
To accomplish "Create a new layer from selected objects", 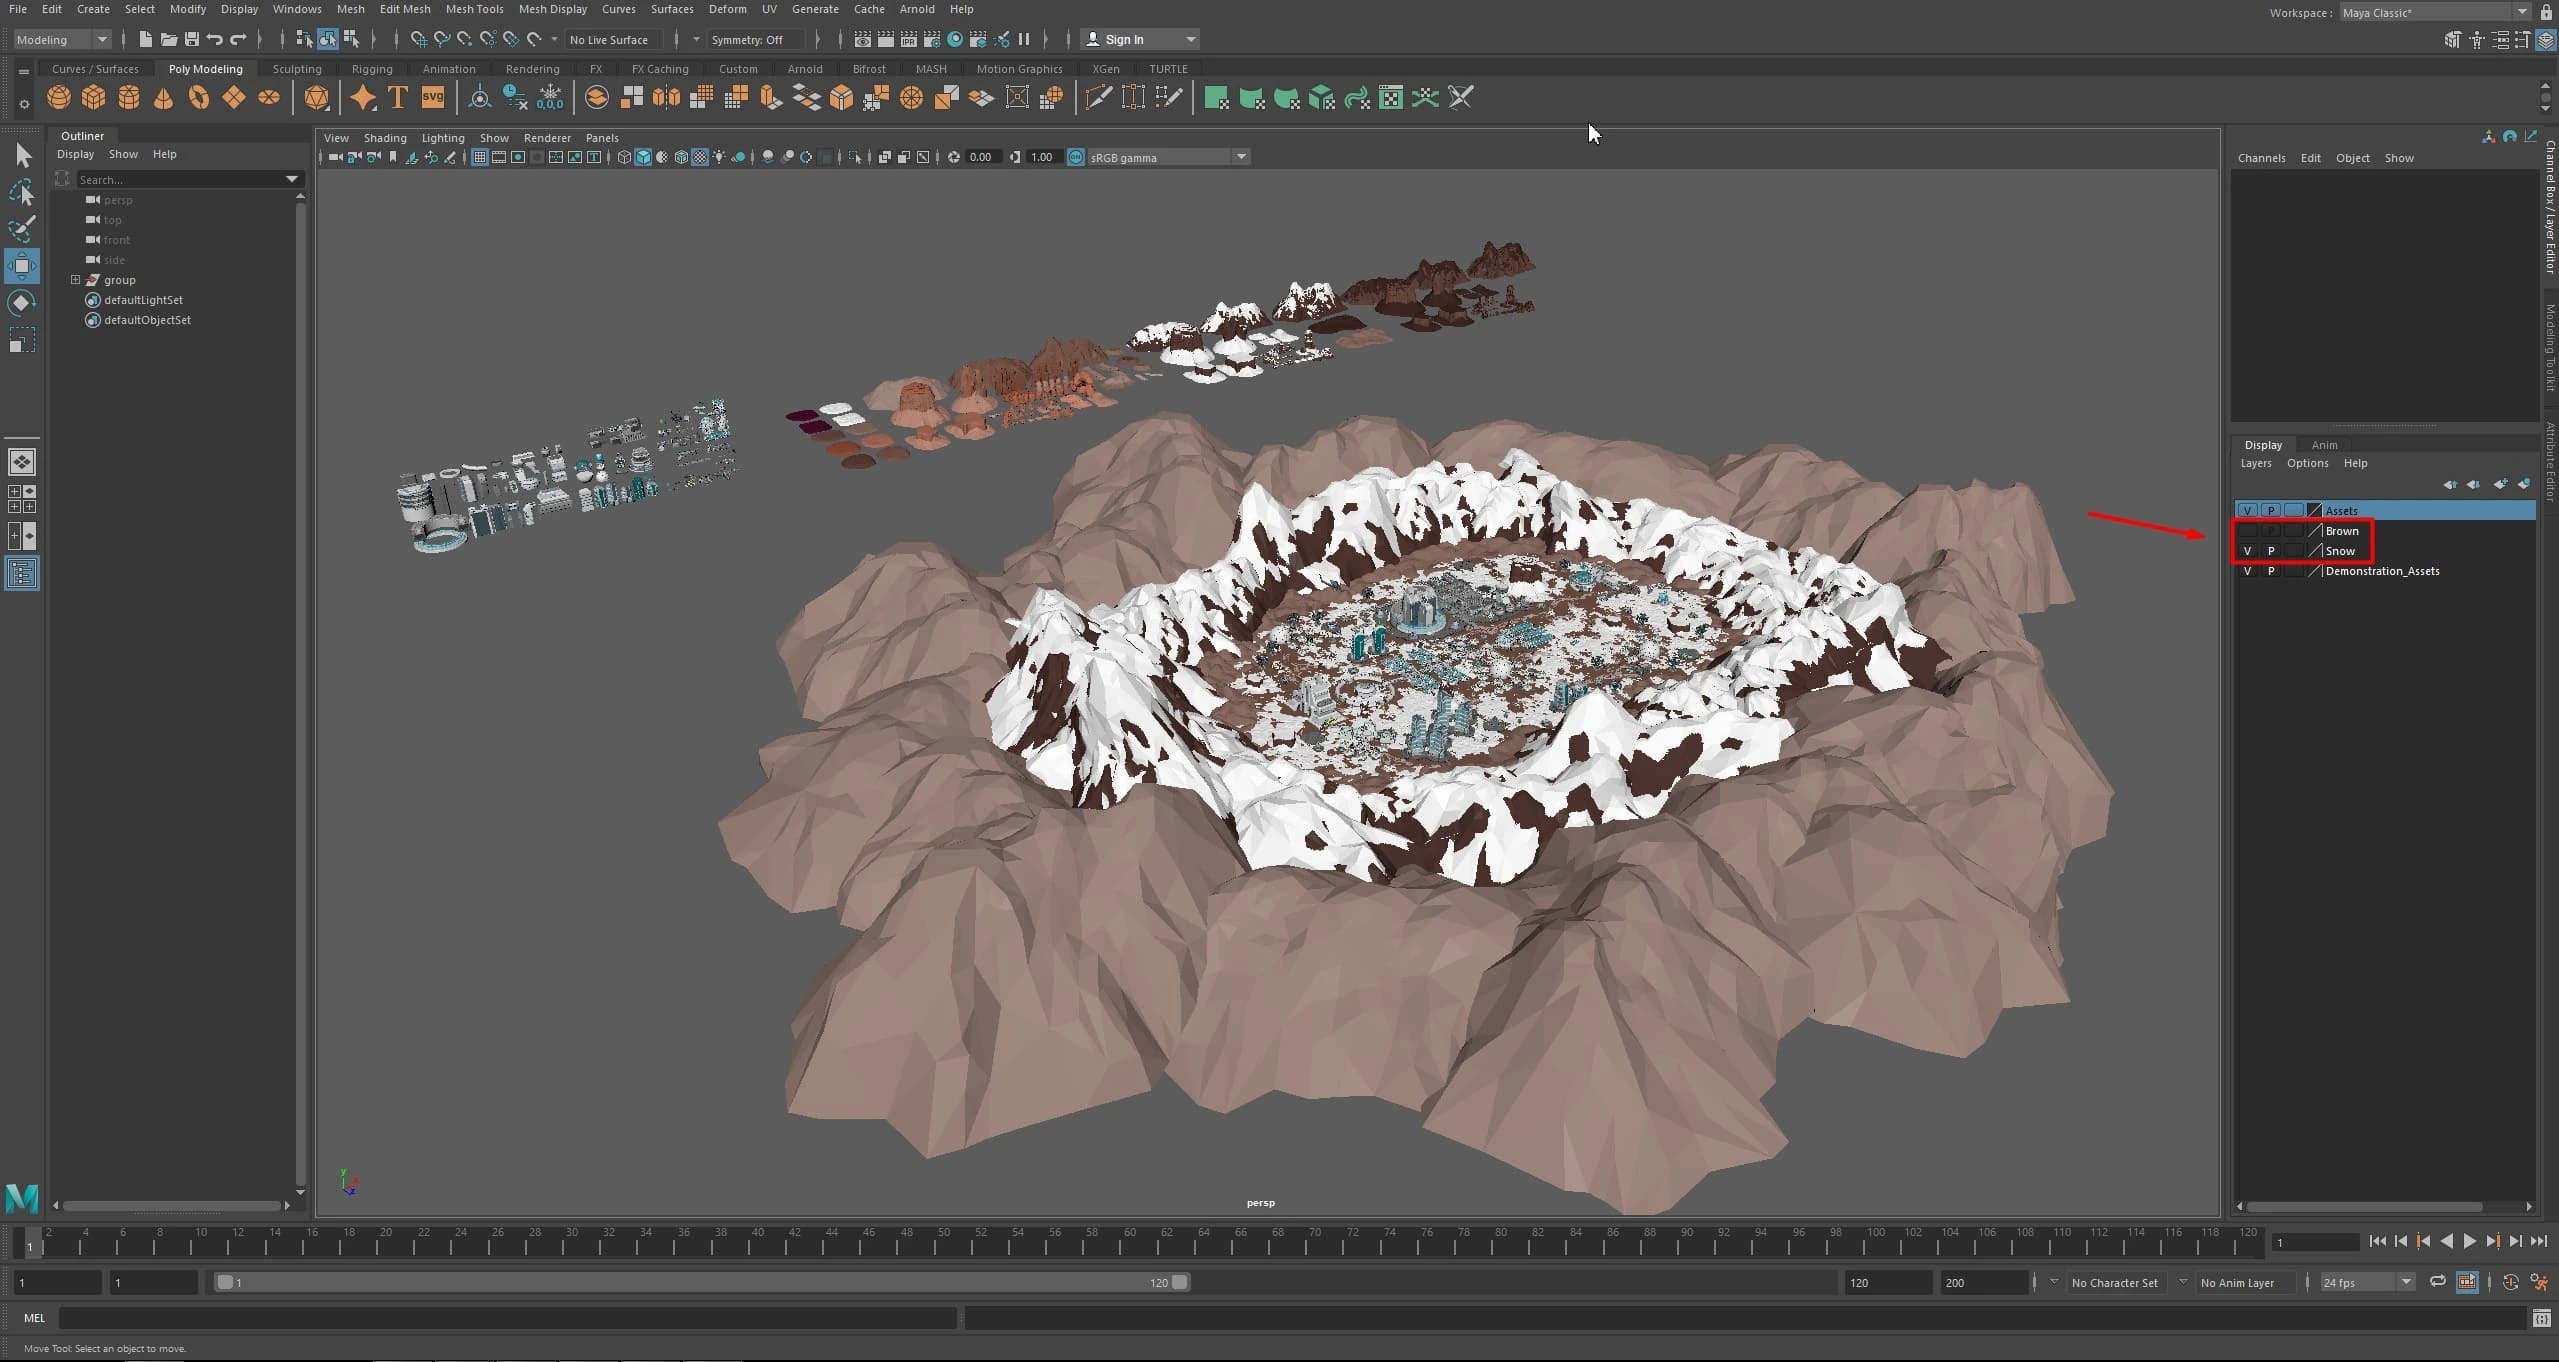I will point(2523,485).
